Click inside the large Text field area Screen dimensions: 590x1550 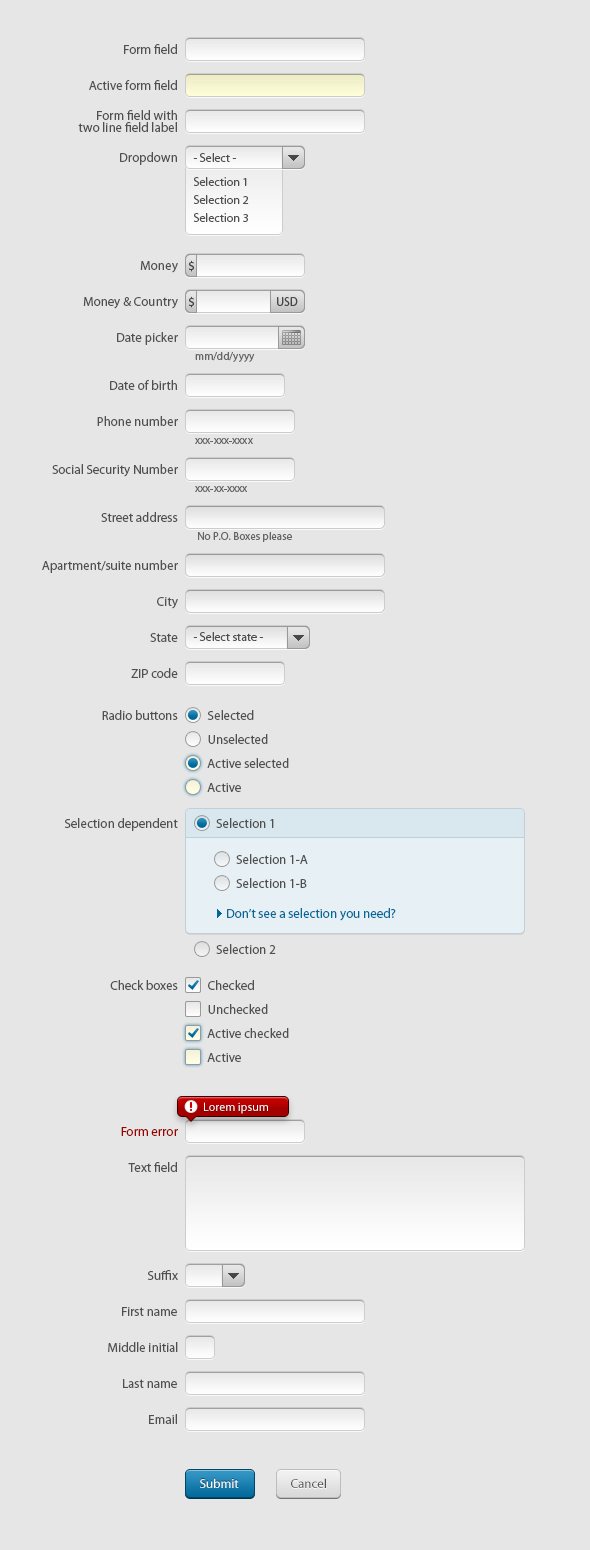coord(355,1203)
